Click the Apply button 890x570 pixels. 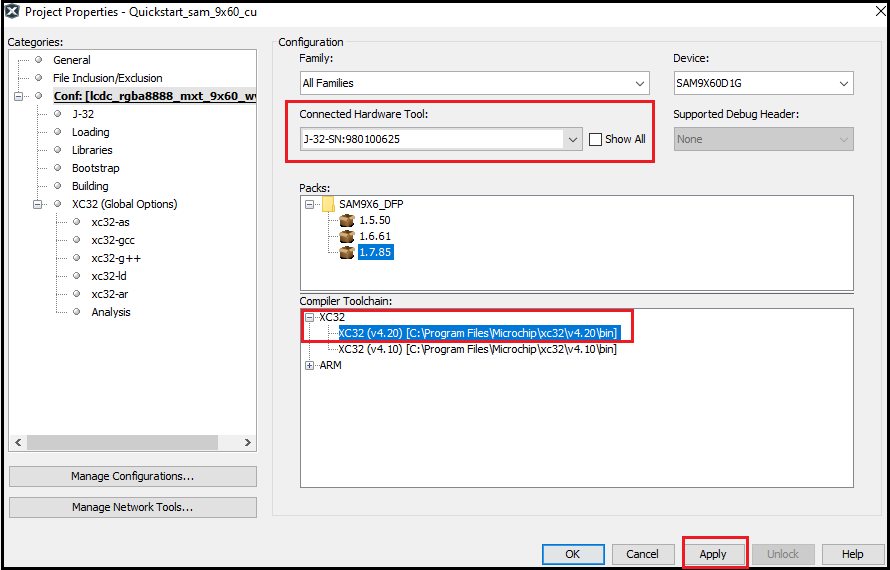pos(713,554)
